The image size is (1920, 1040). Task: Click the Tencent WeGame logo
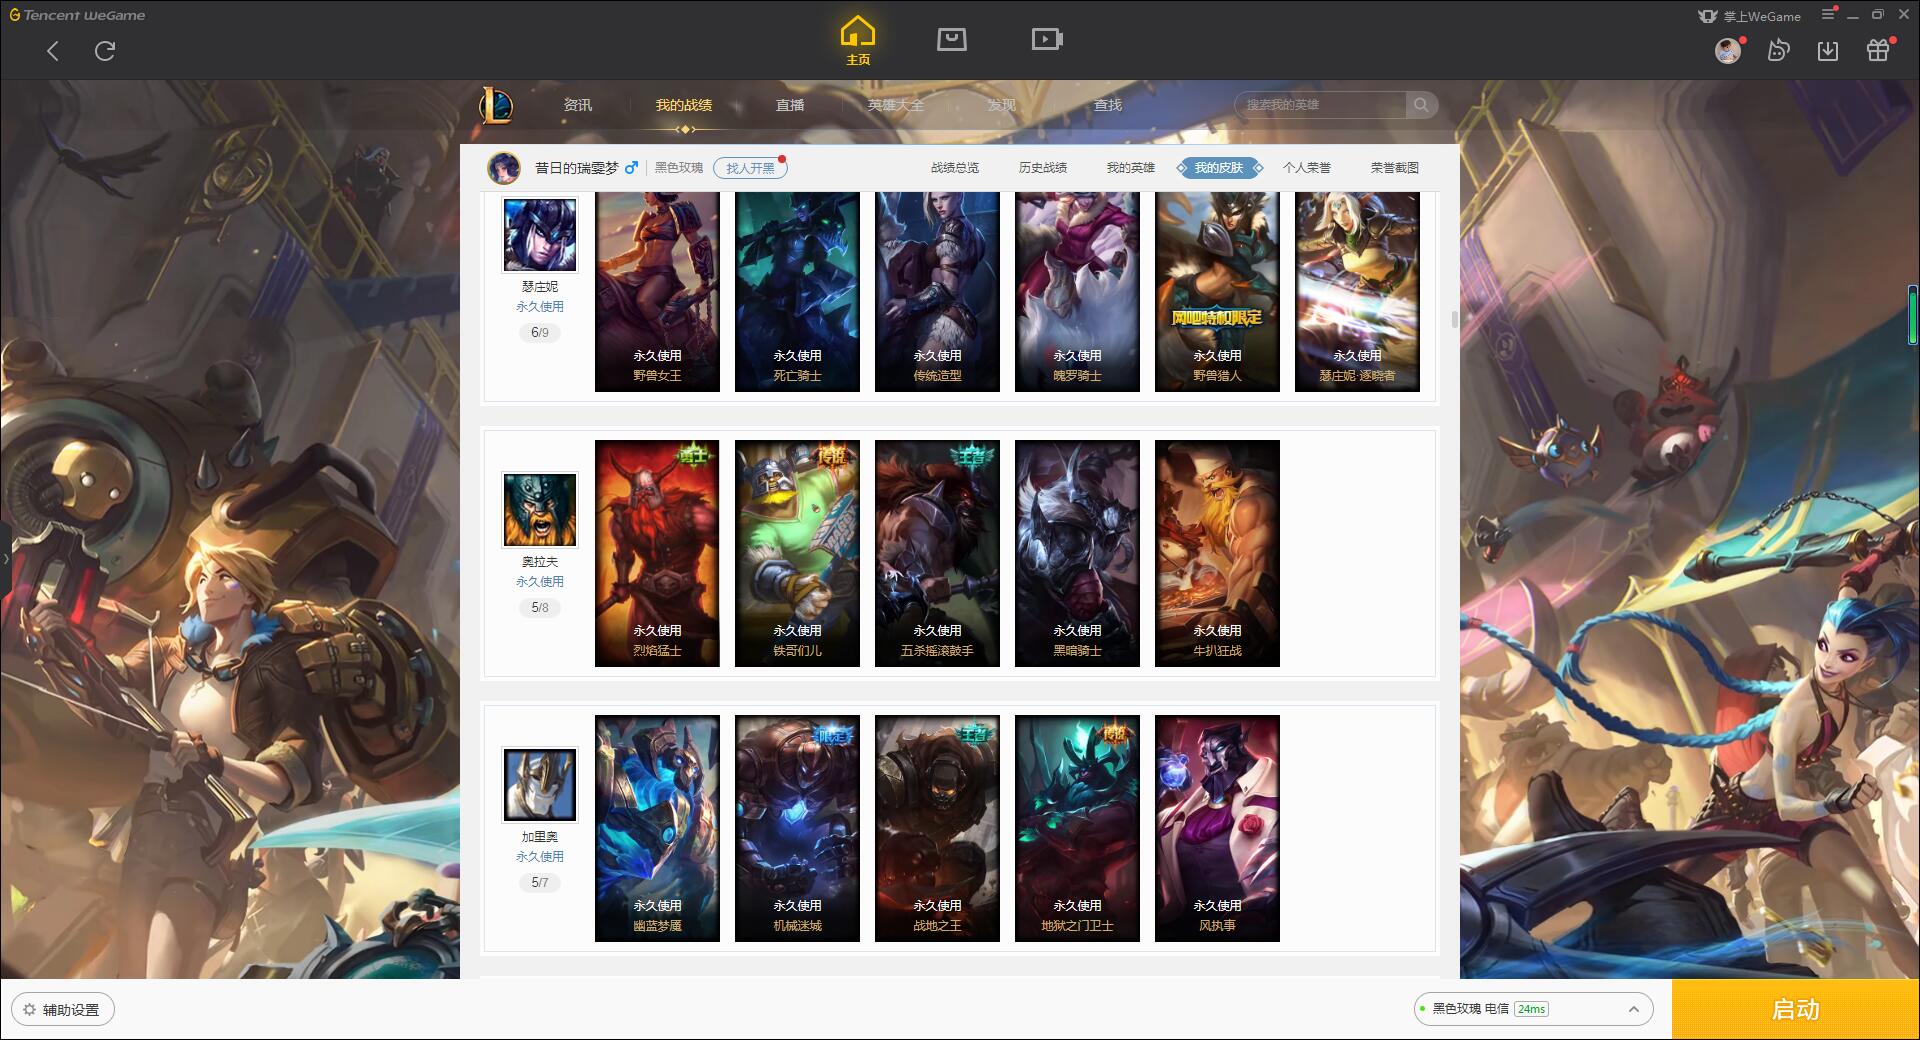[x=77, y=15]
